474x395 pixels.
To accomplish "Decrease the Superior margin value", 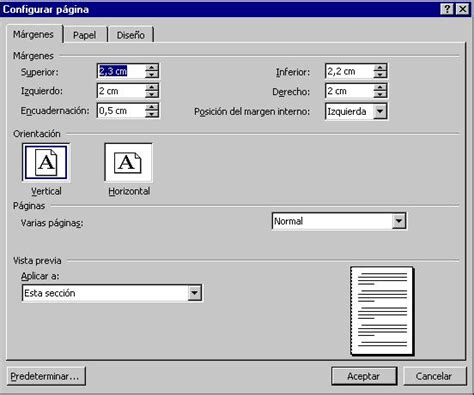I will point(152,75).
